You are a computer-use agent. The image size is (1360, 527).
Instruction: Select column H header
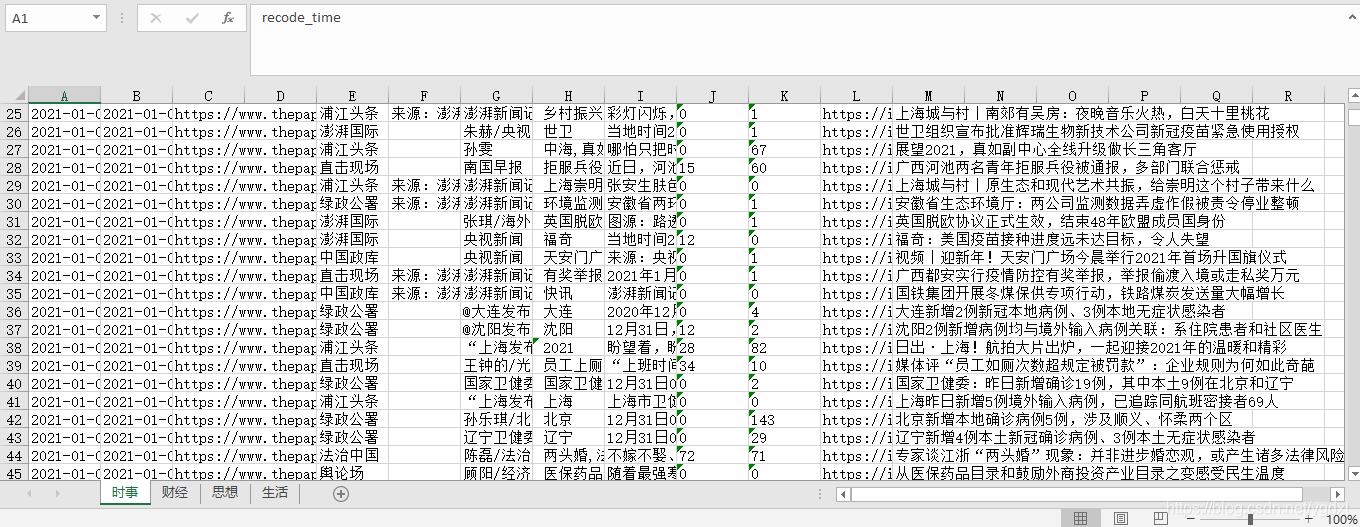coord(569,96)
